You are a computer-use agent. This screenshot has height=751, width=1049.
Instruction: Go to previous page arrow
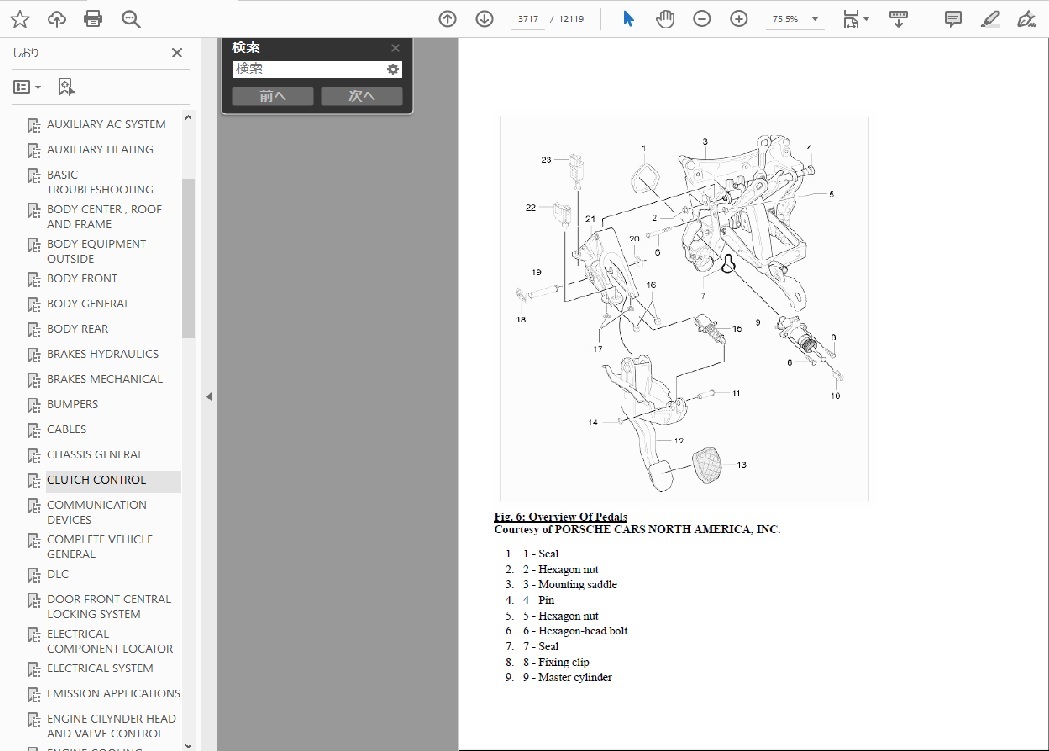(x=448, y=19)
